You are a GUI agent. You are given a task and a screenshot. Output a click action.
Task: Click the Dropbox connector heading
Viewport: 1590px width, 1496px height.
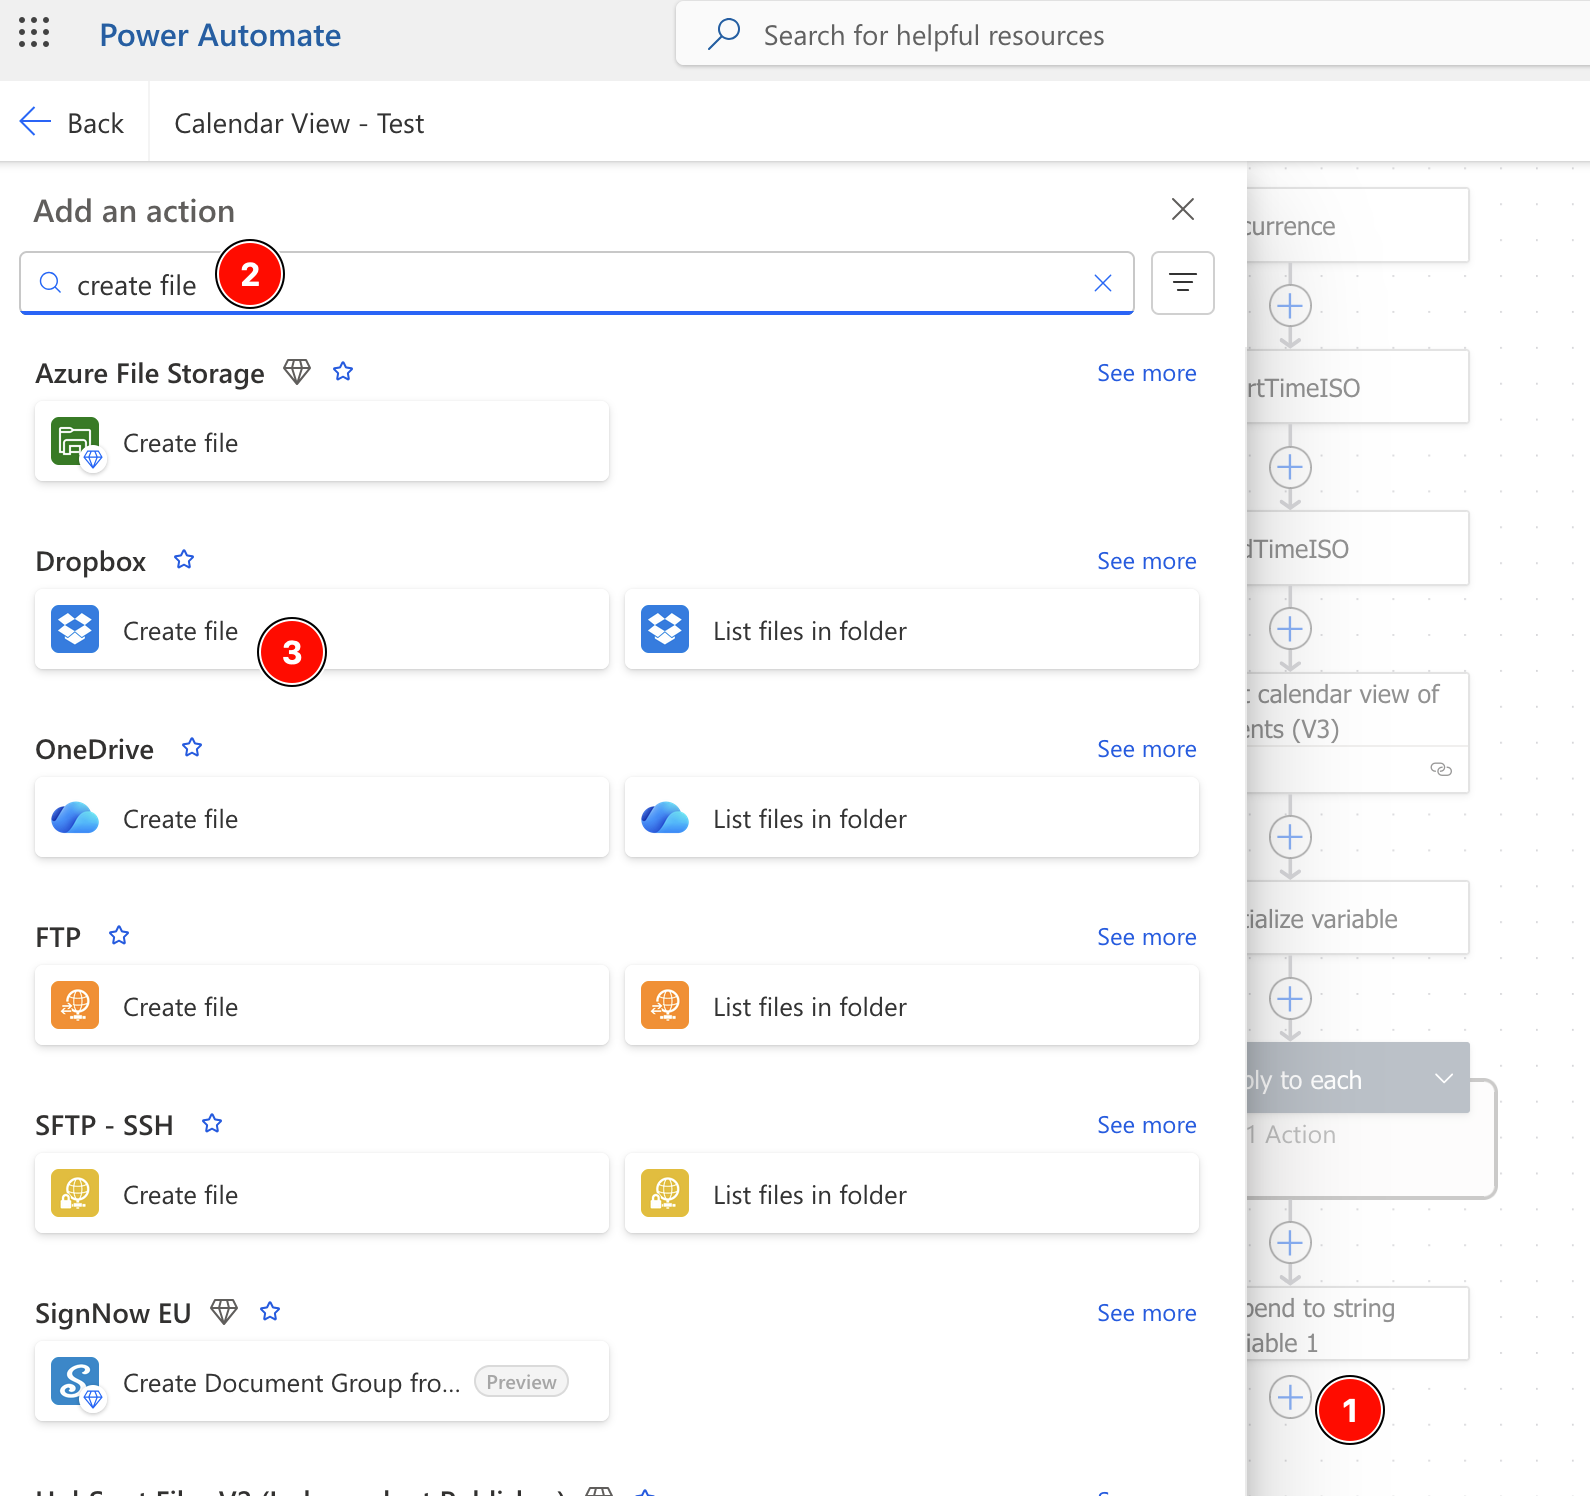pyautogui.click(x=91, y=561)
